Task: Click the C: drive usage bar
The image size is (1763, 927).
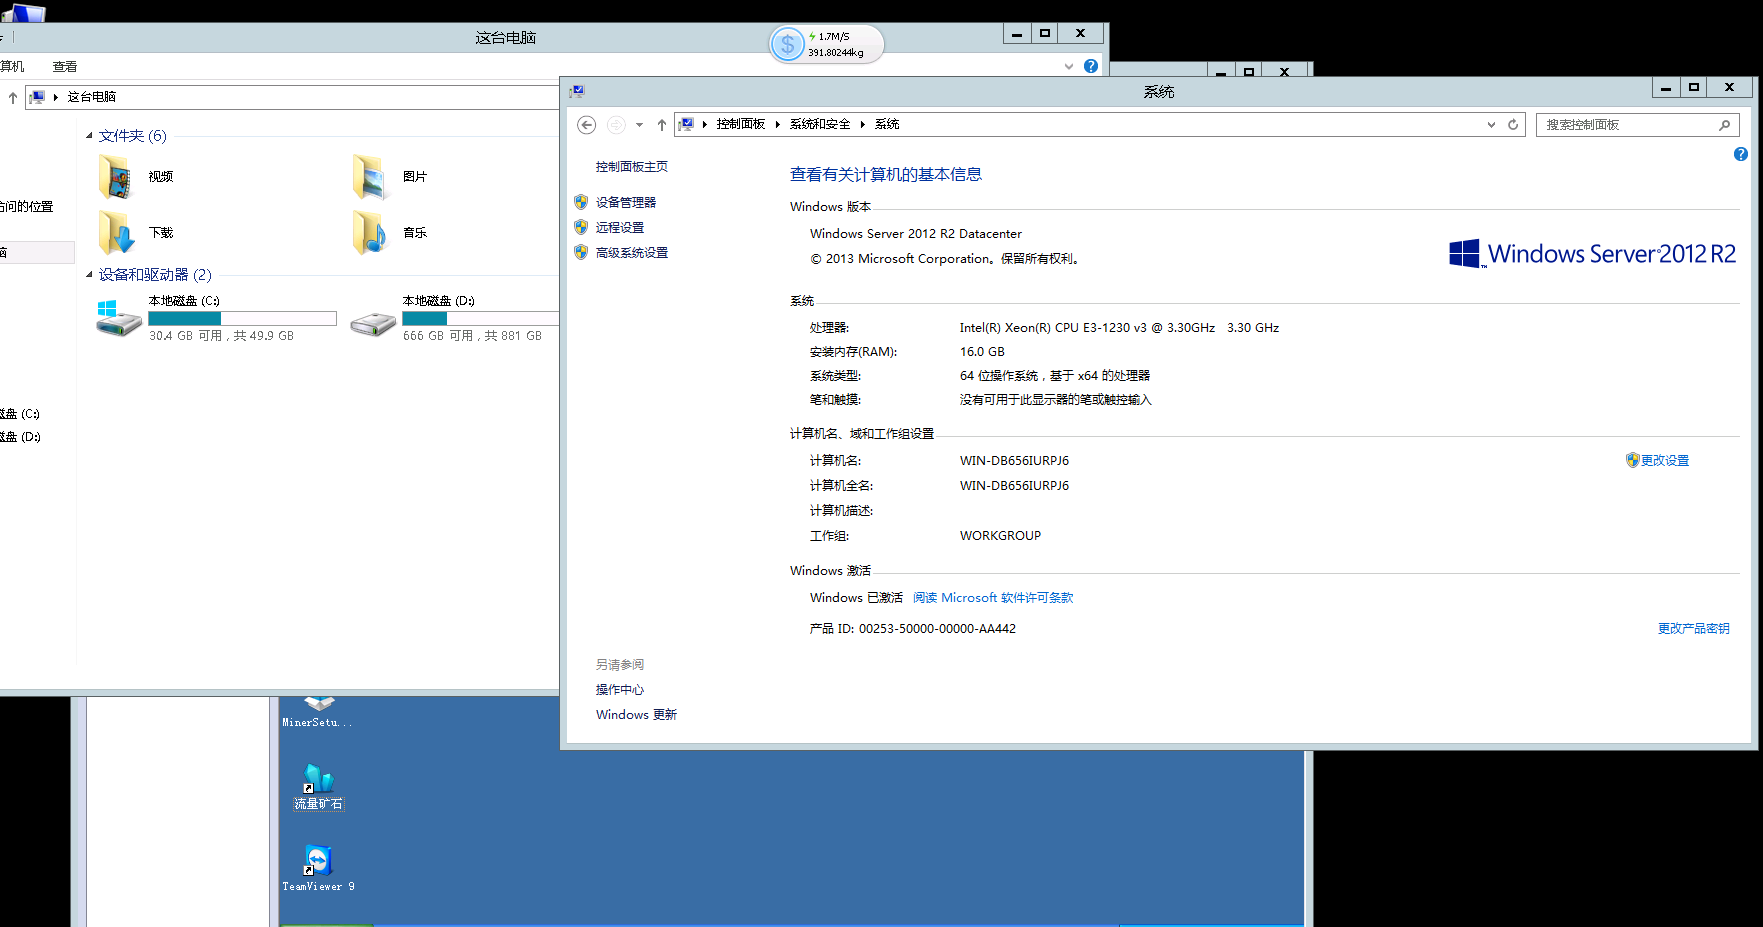Action: pos(242,318)
